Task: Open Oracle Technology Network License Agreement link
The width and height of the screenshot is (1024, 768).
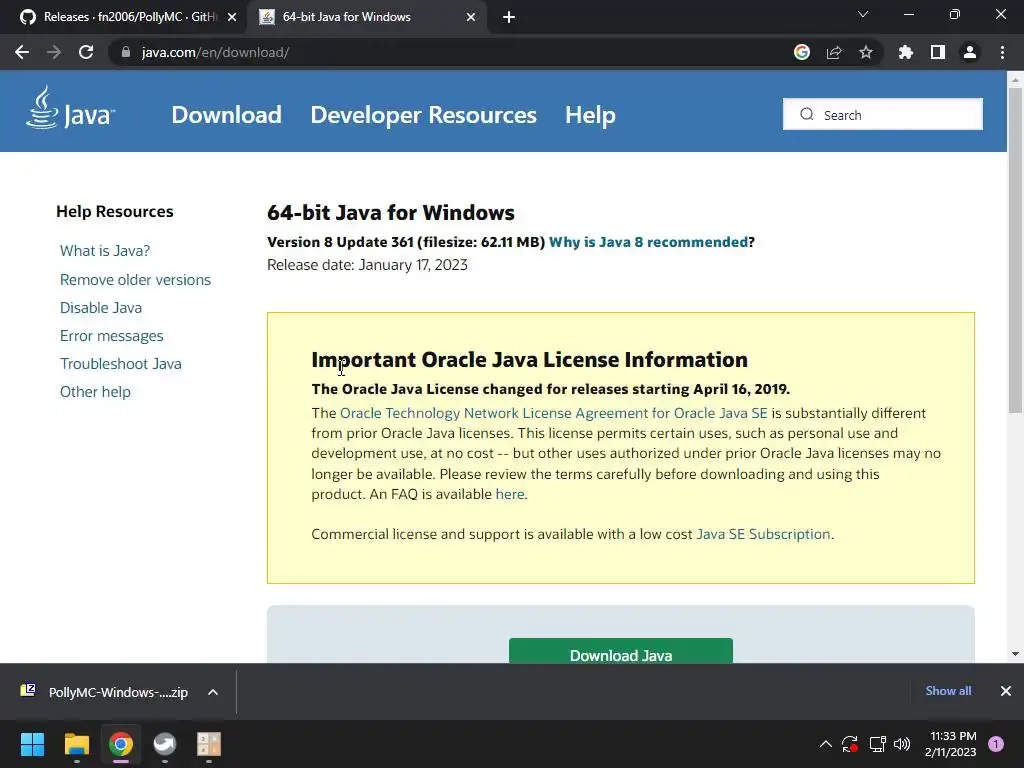Action: [554, 413]
